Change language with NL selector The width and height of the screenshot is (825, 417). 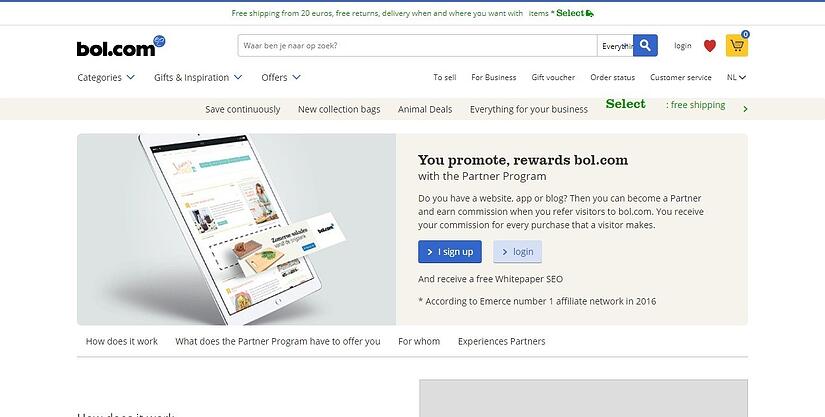(736, 77)
